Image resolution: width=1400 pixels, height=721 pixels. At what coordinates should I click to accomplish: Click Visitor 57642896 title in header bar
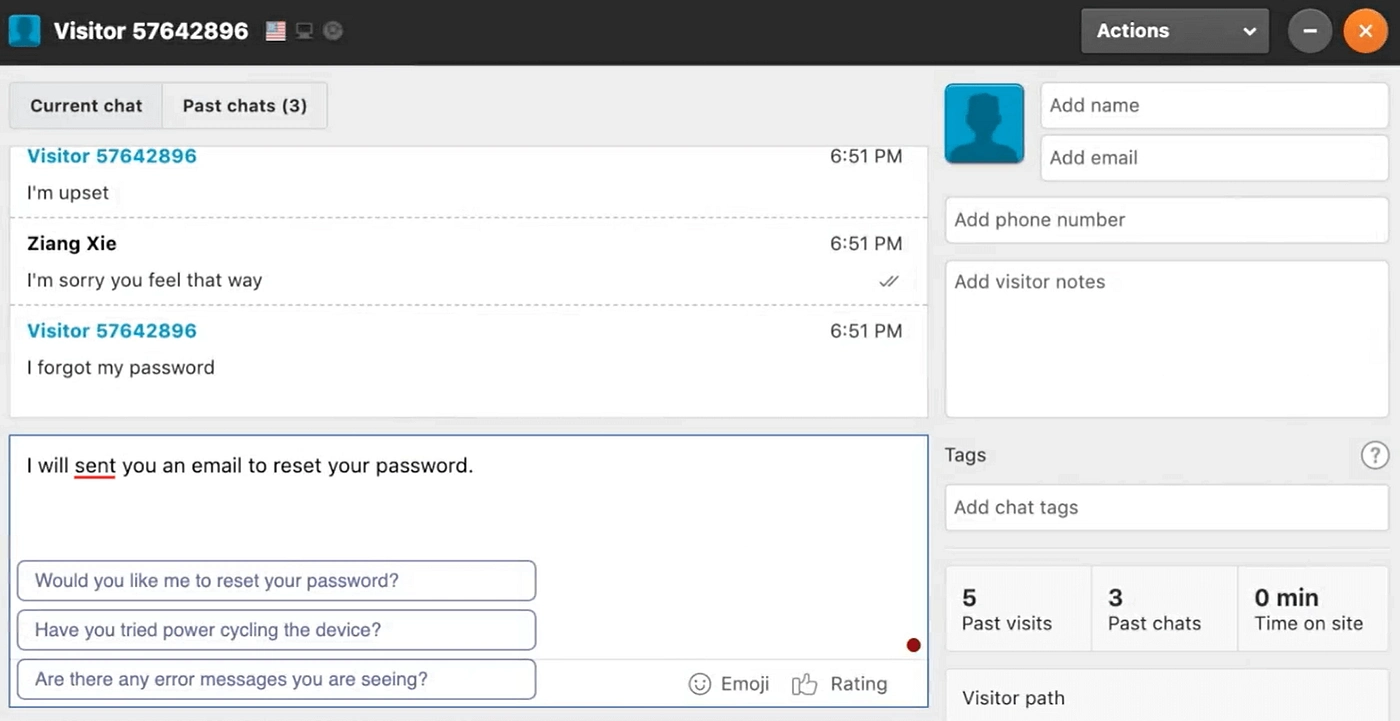[x=151, y=31]
